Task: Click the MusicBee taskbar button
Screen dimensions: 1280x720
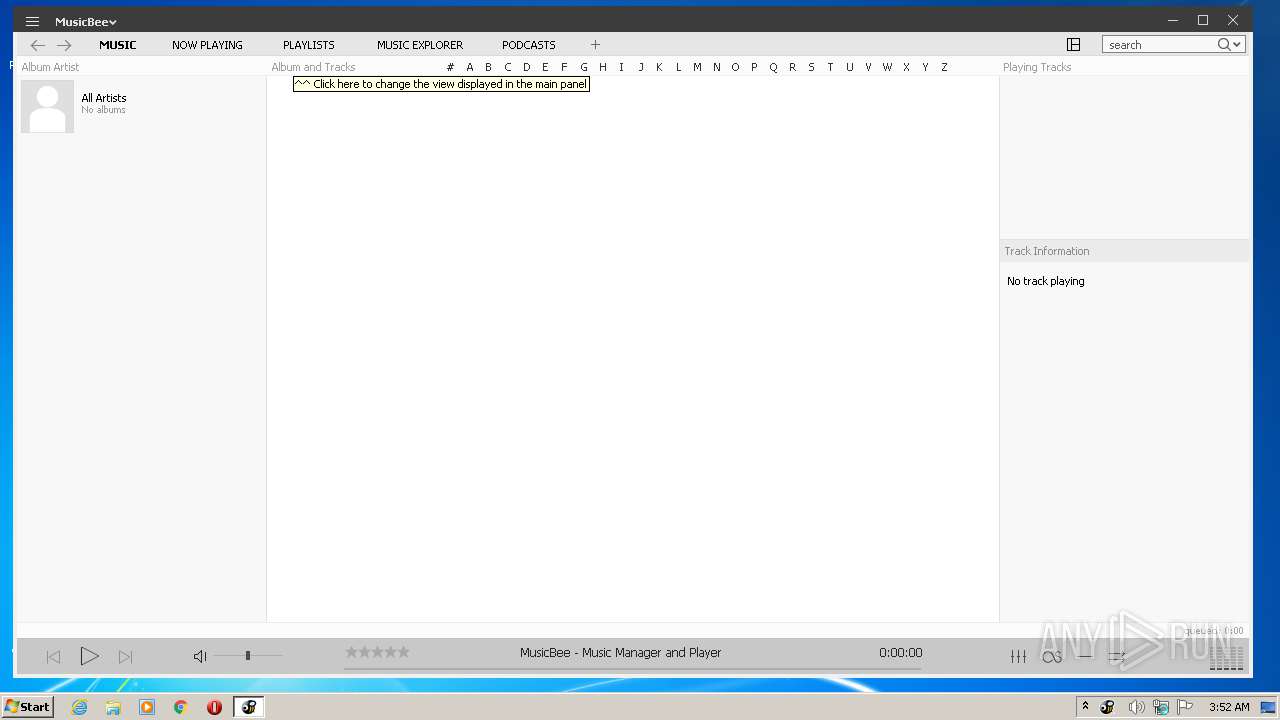Action: coord(248,707)
